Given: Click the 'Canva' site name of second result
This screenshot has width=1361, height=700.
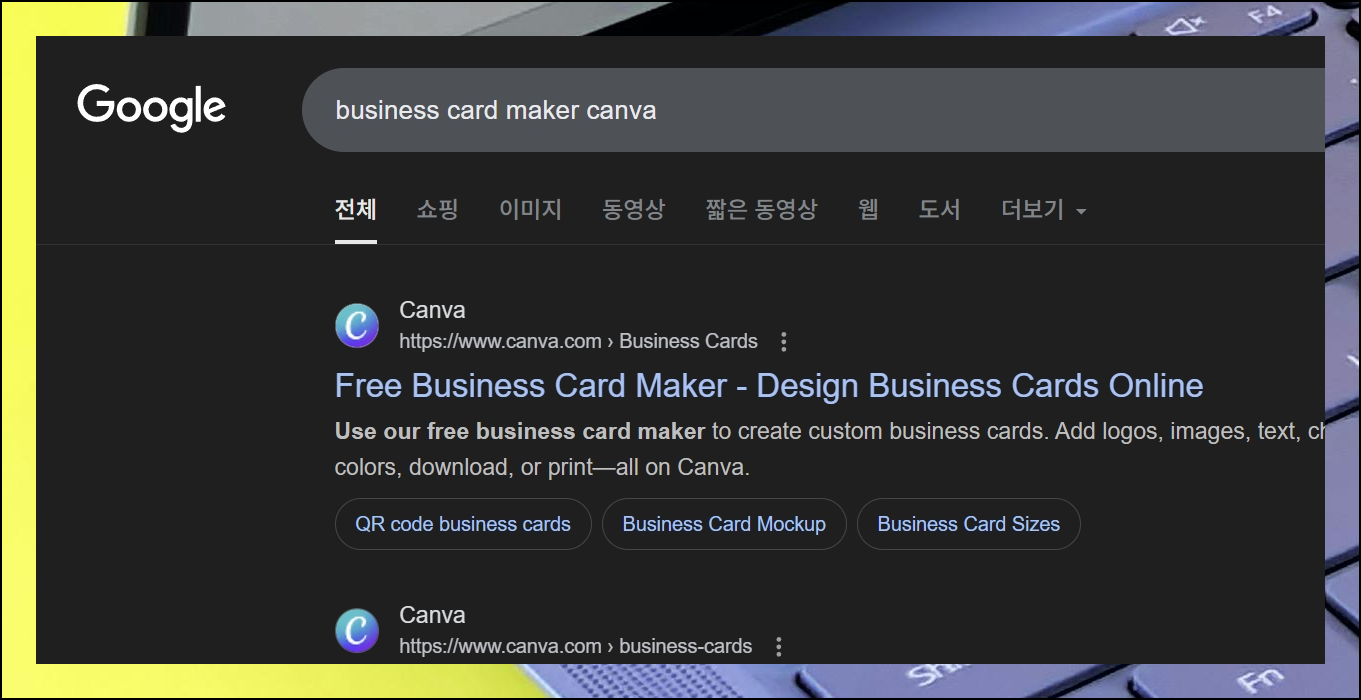Looking at the screenshot, I should [x=432, y=615].
